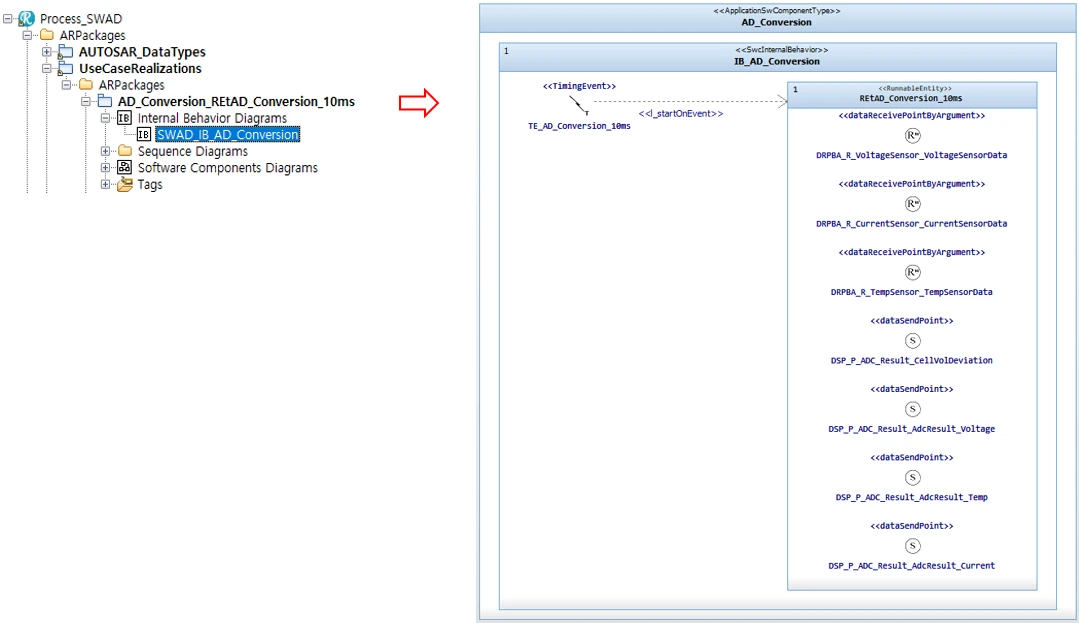Image resolution: width=1079 pixels, height=623 pixels.
Task: Click the SWAD_IB_AD_Conversion diagram IB icon
Action: tap(144, 135)
